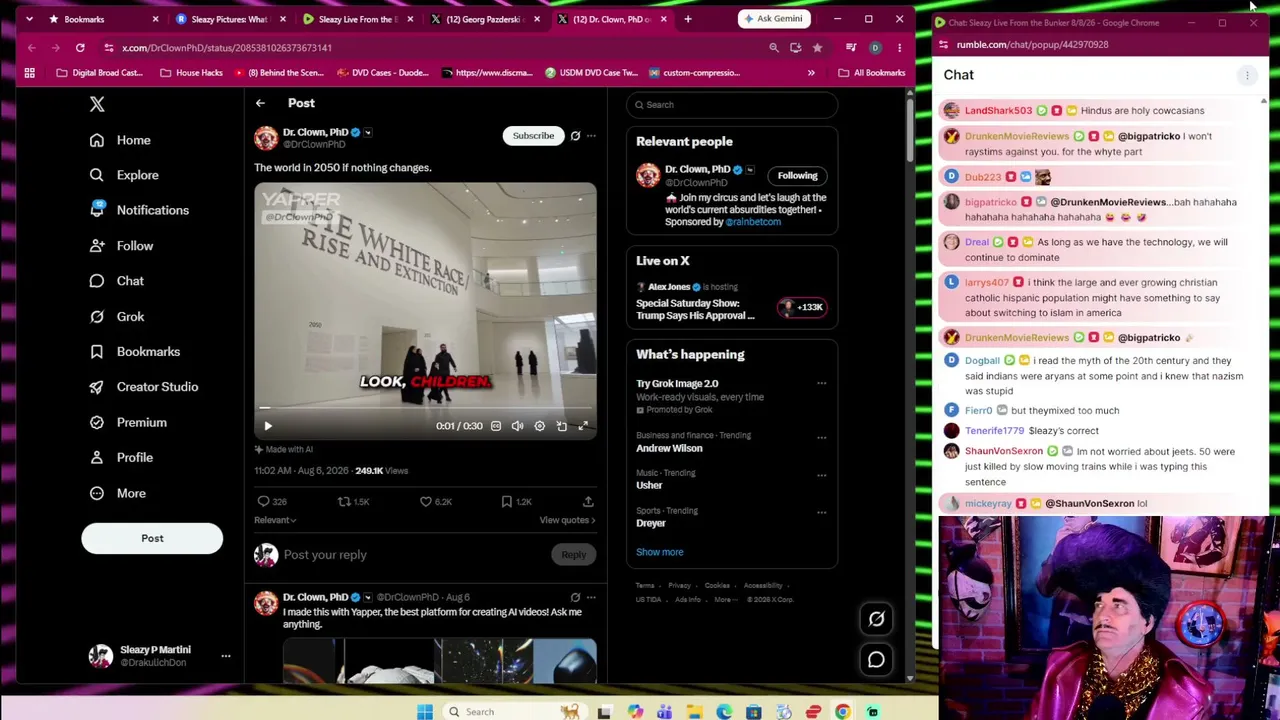The width and height of the screenshot is (1280, 720).
Task: Open Microsoft Store from the taskbar
Action: pos(754,712)
